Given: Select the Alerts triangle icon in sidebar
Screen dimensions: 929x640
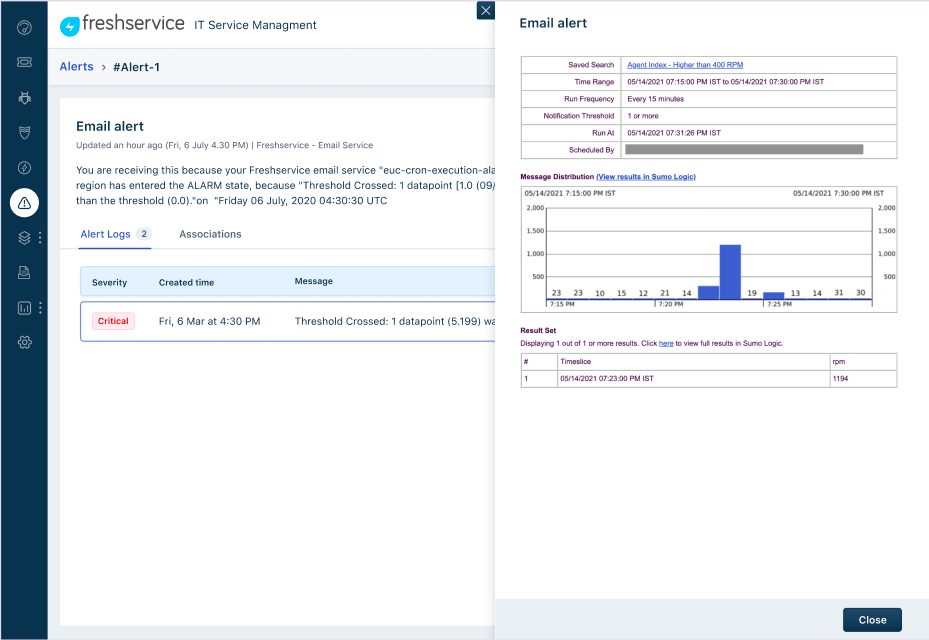Looking at the screenshot, I should point(24,203).
